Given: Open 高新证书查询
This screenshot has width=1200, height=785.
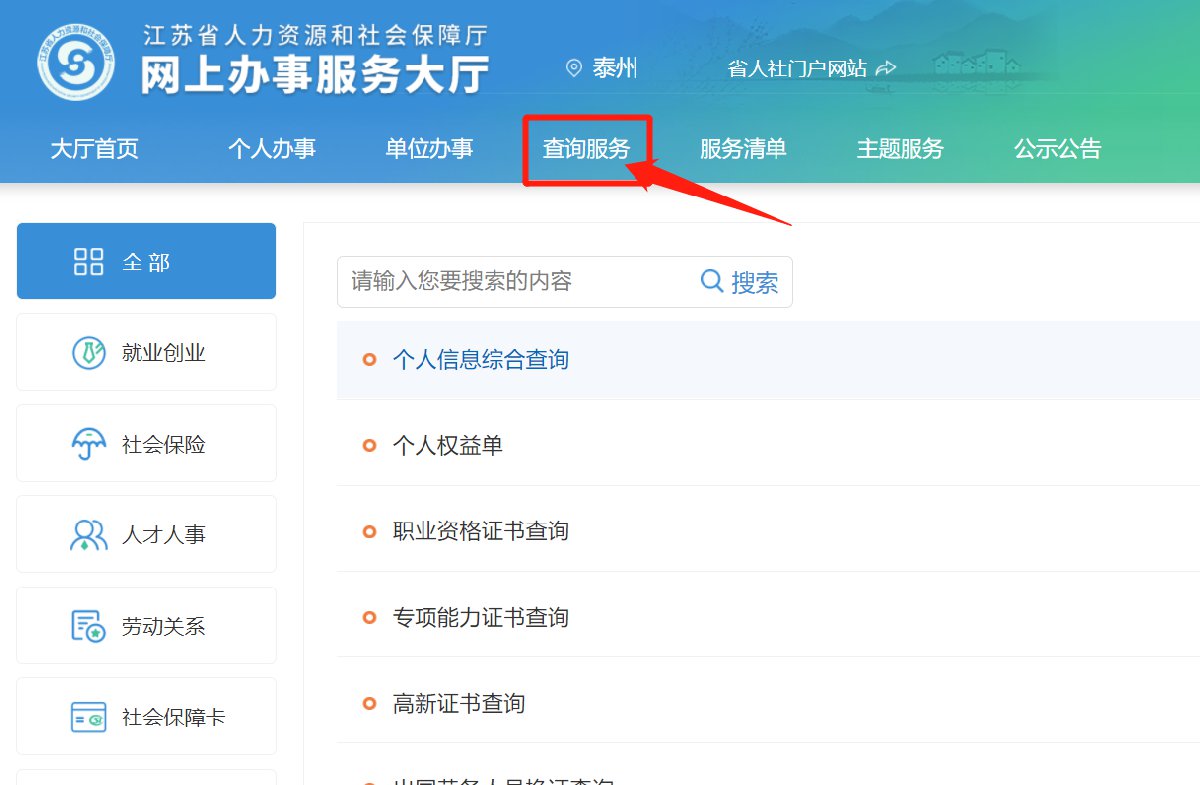Looking at the screenshot, I should 459,703.
